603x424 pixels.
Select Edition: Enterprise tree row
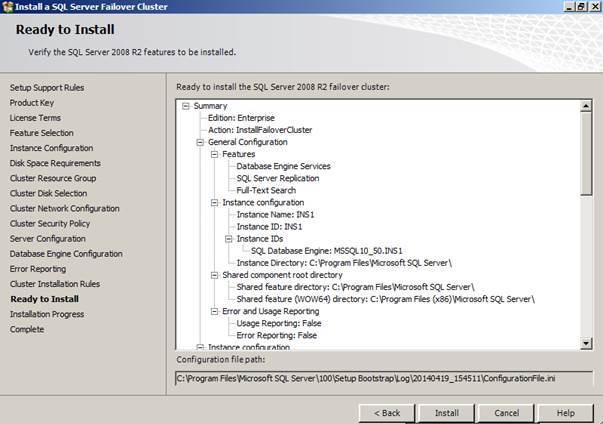tap(242, 118)
